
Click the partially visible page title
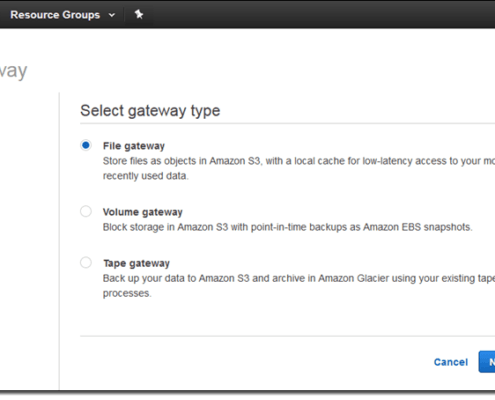click(13, 71)
